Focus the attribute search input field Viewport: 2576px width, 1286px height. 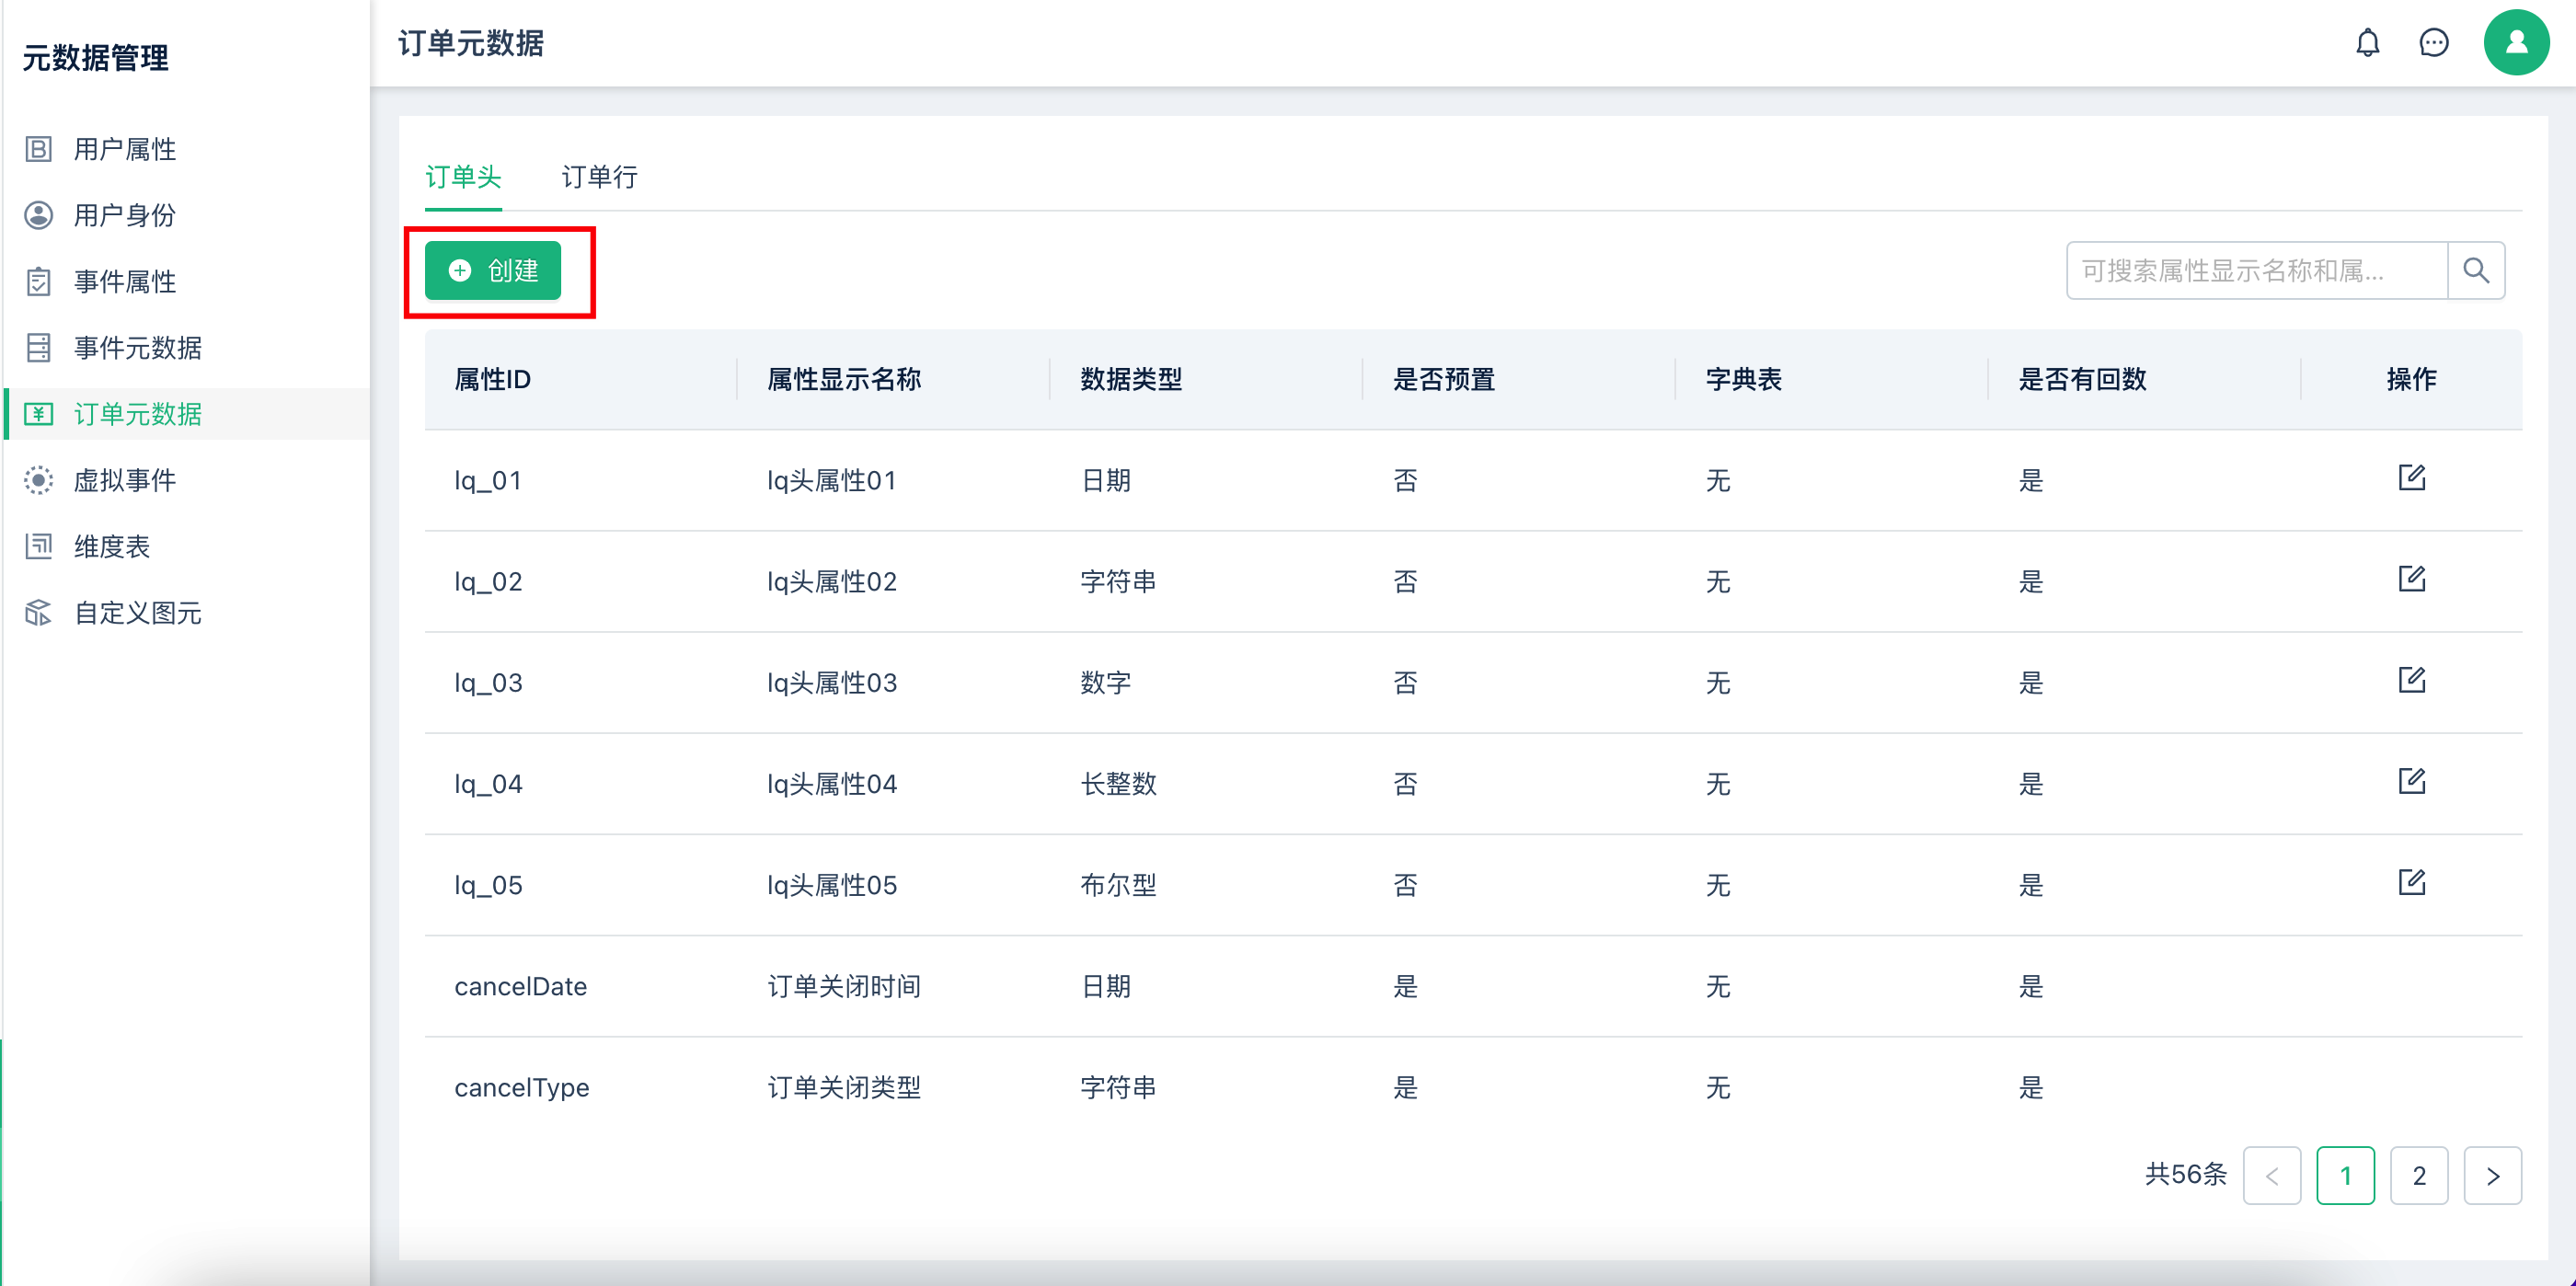point(2256,270)
